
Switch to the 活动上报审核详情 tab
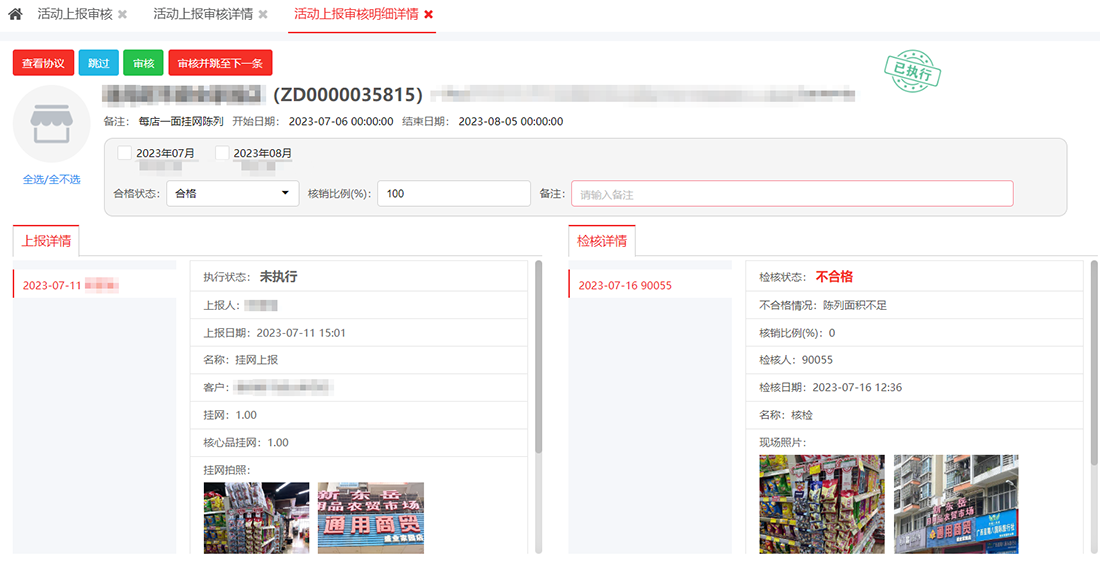coord(203,15)
